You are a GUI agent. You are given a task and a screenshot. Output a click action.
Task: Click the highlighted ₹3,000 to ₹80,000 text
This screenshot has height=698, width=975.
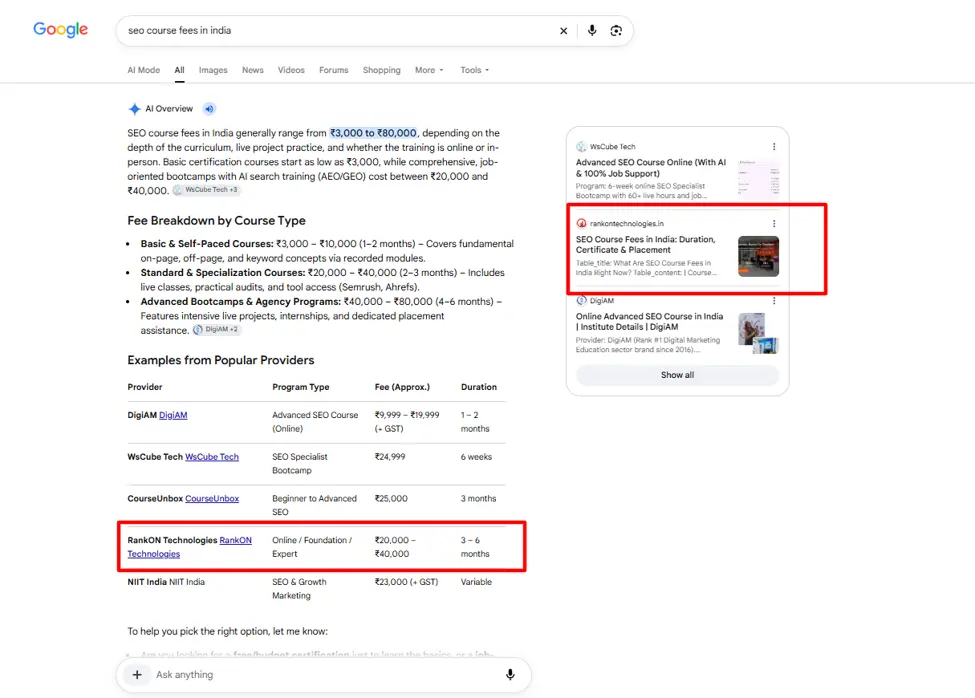tap(373, 133)
